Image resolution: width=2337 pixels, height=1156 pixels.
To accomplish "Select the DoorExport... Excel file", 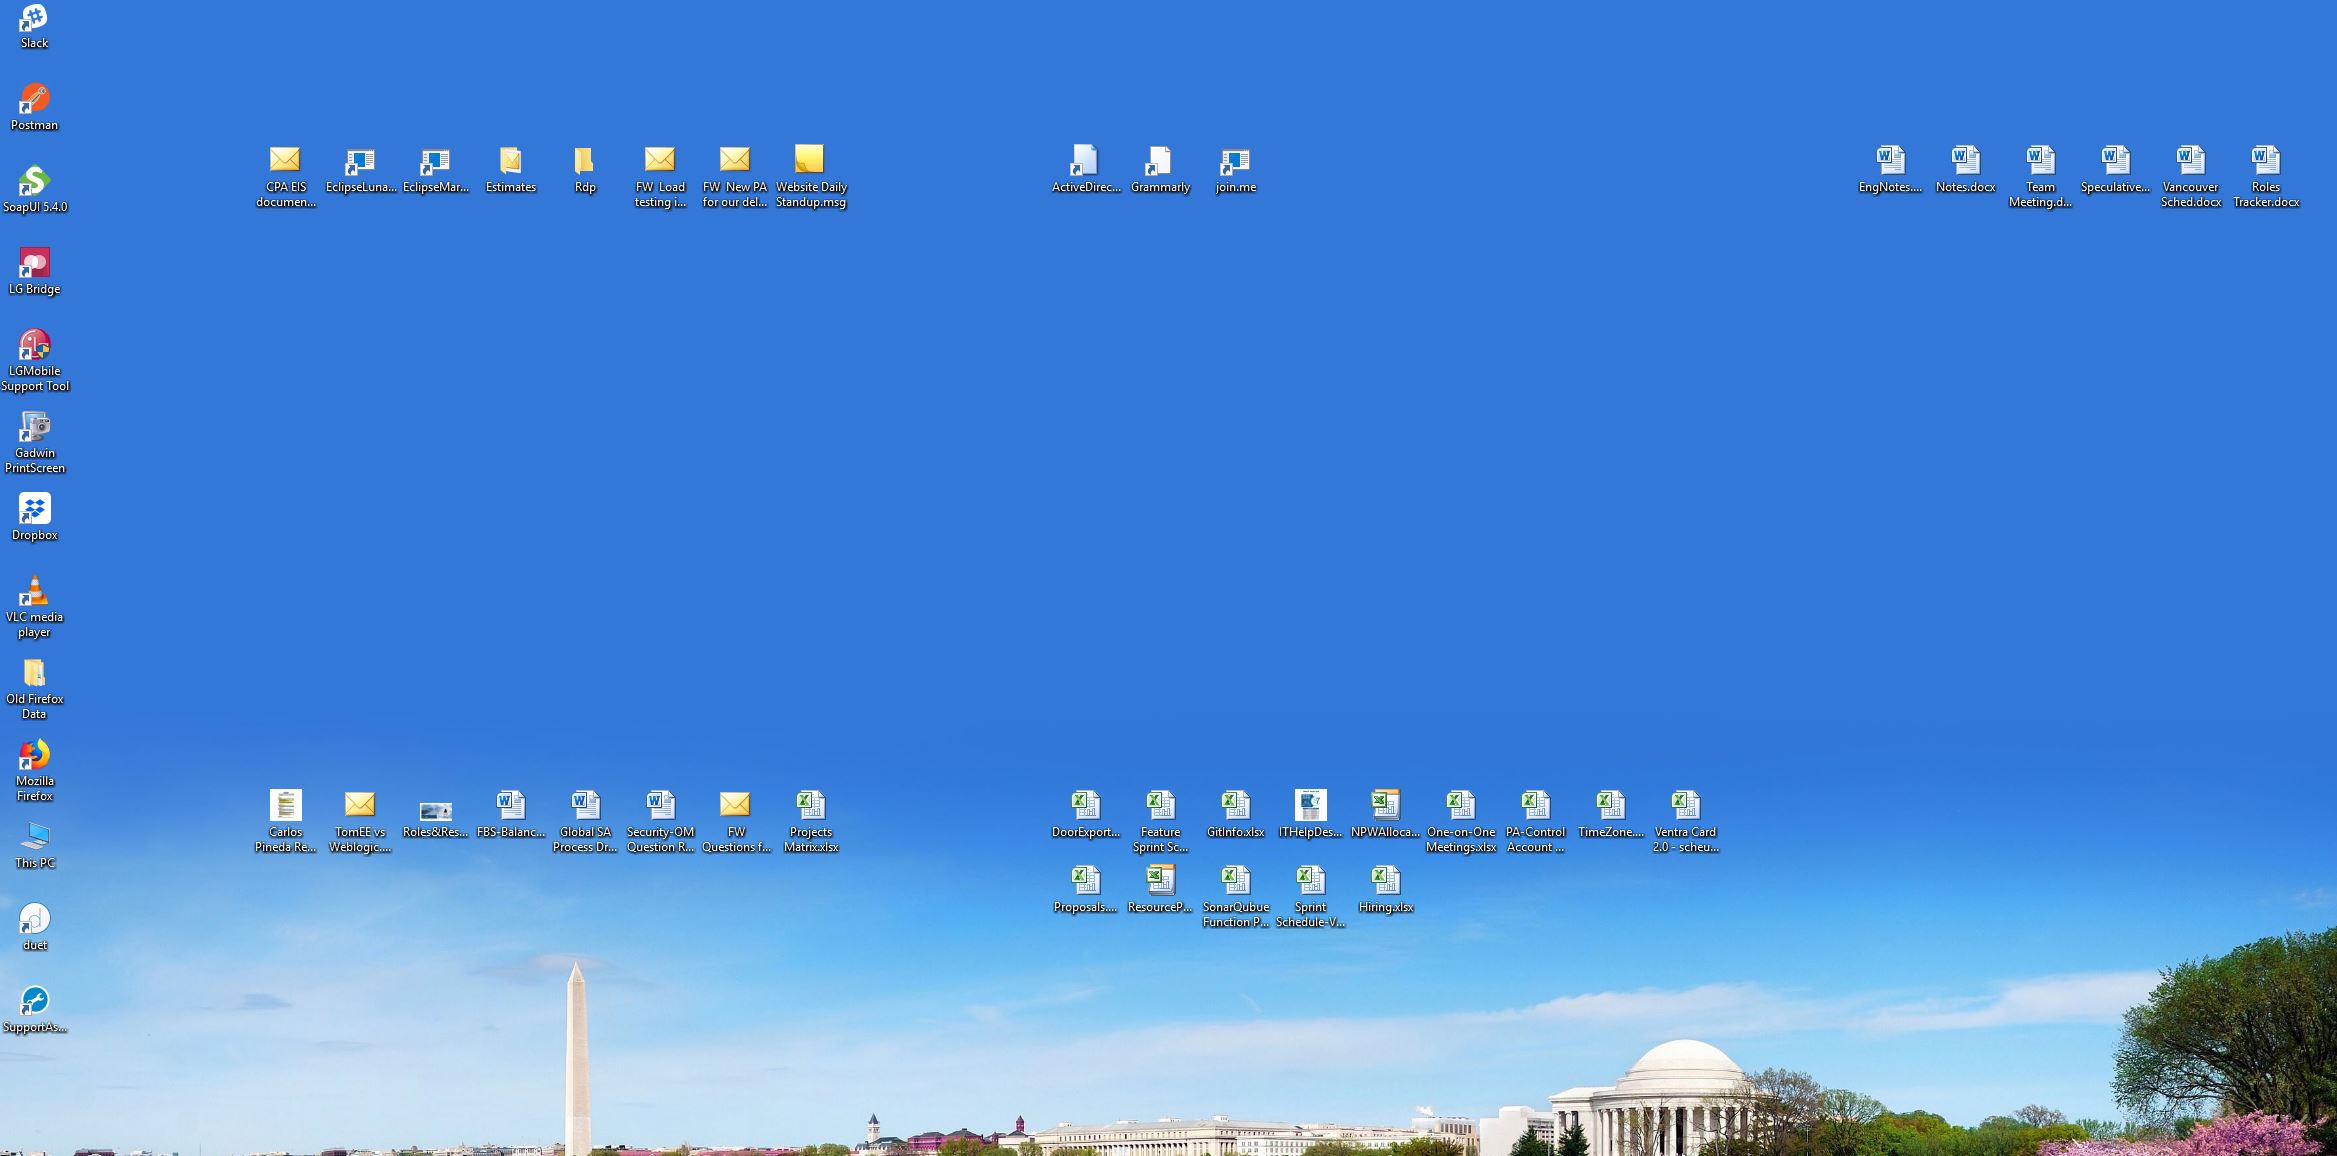I will coord(1085,815).
